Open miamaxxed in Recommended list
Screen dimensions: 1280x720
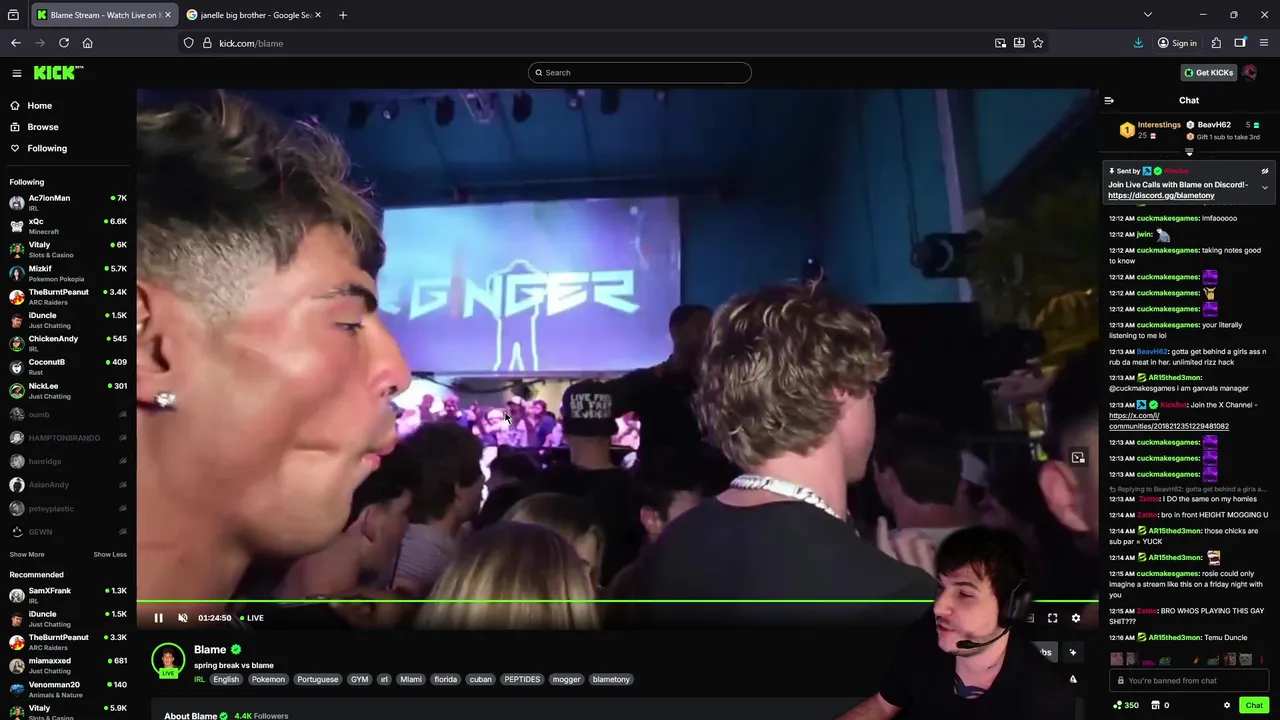68,665
